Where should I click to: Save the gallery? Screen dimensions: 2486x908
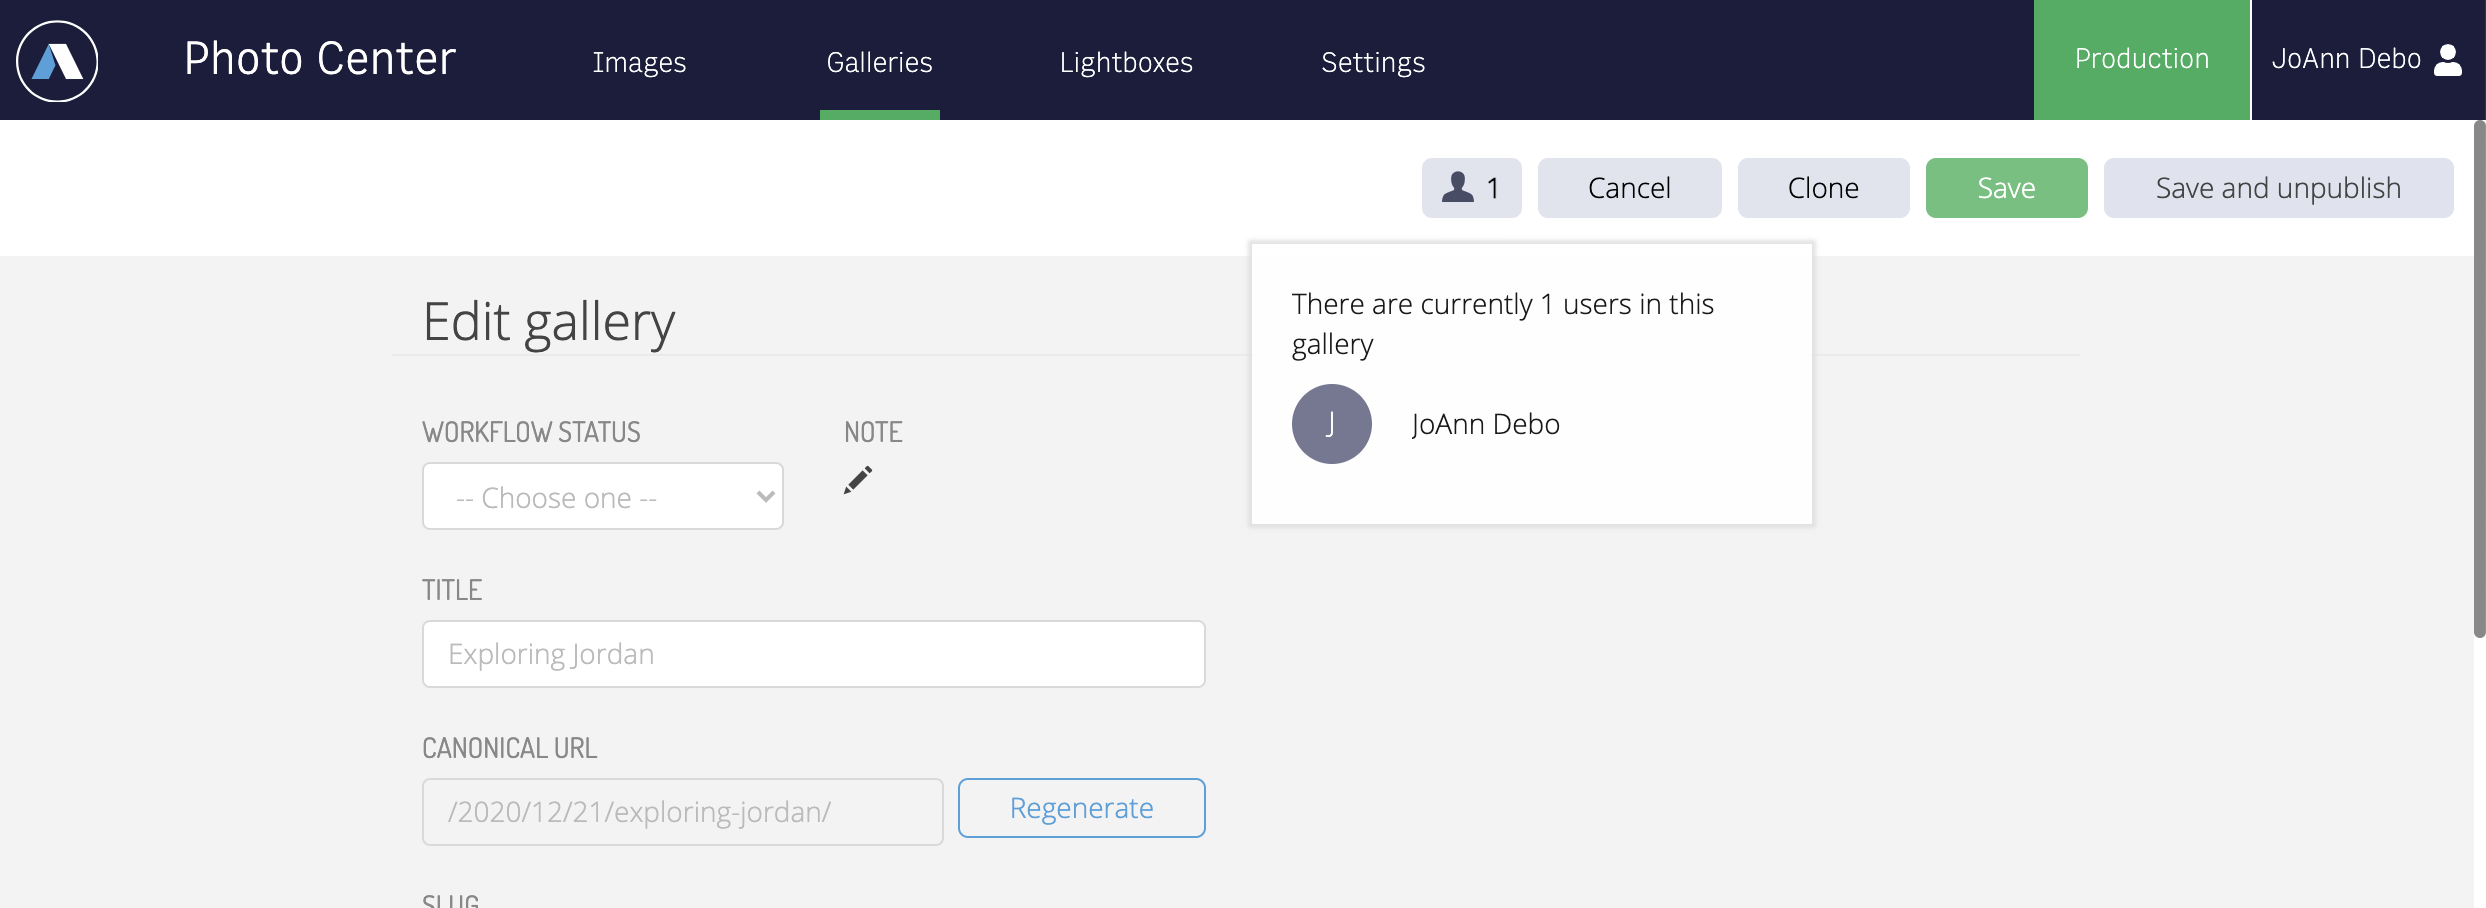point(2006,188)
